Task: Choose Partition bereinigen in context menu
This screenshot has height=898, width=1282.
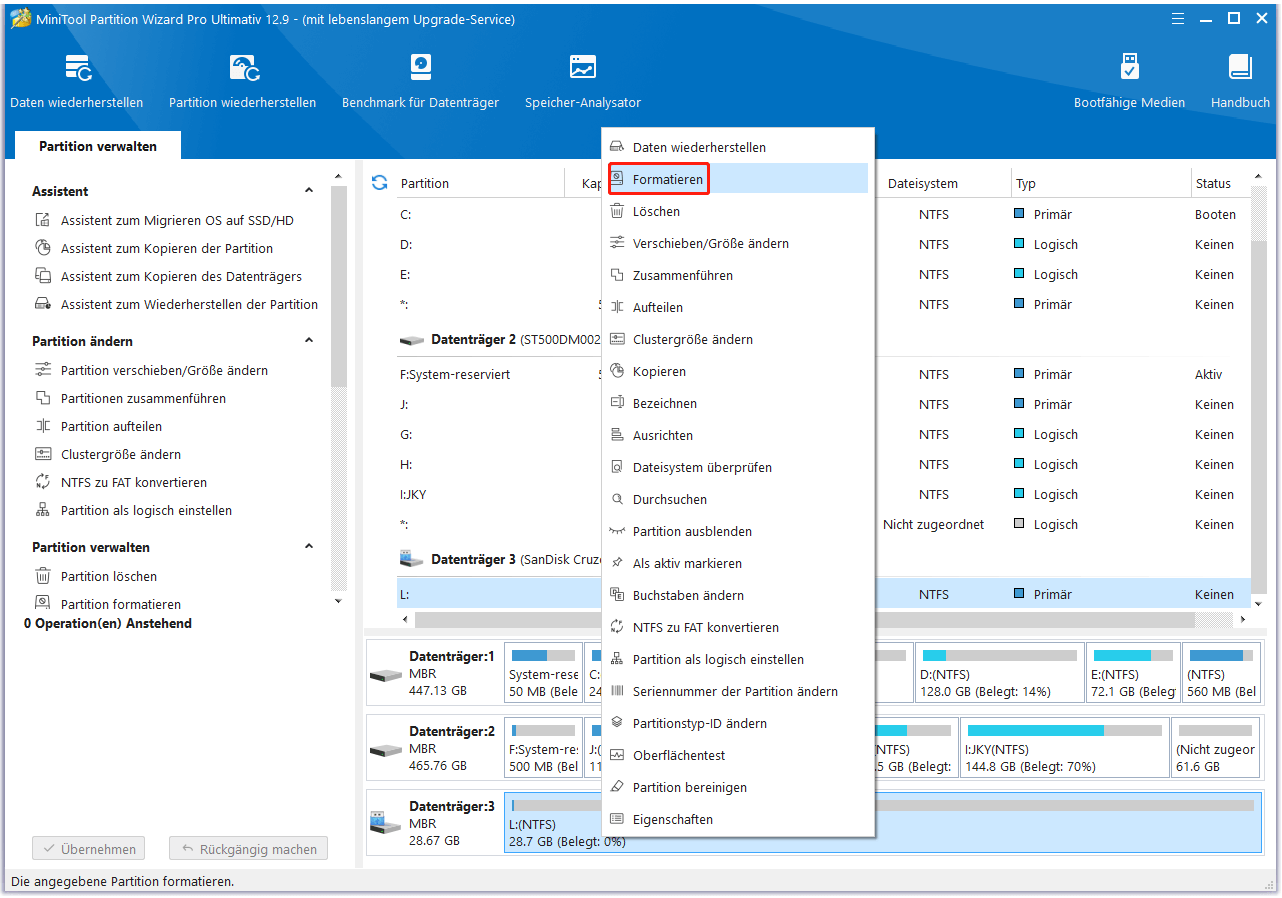Action: pos(738,787)
